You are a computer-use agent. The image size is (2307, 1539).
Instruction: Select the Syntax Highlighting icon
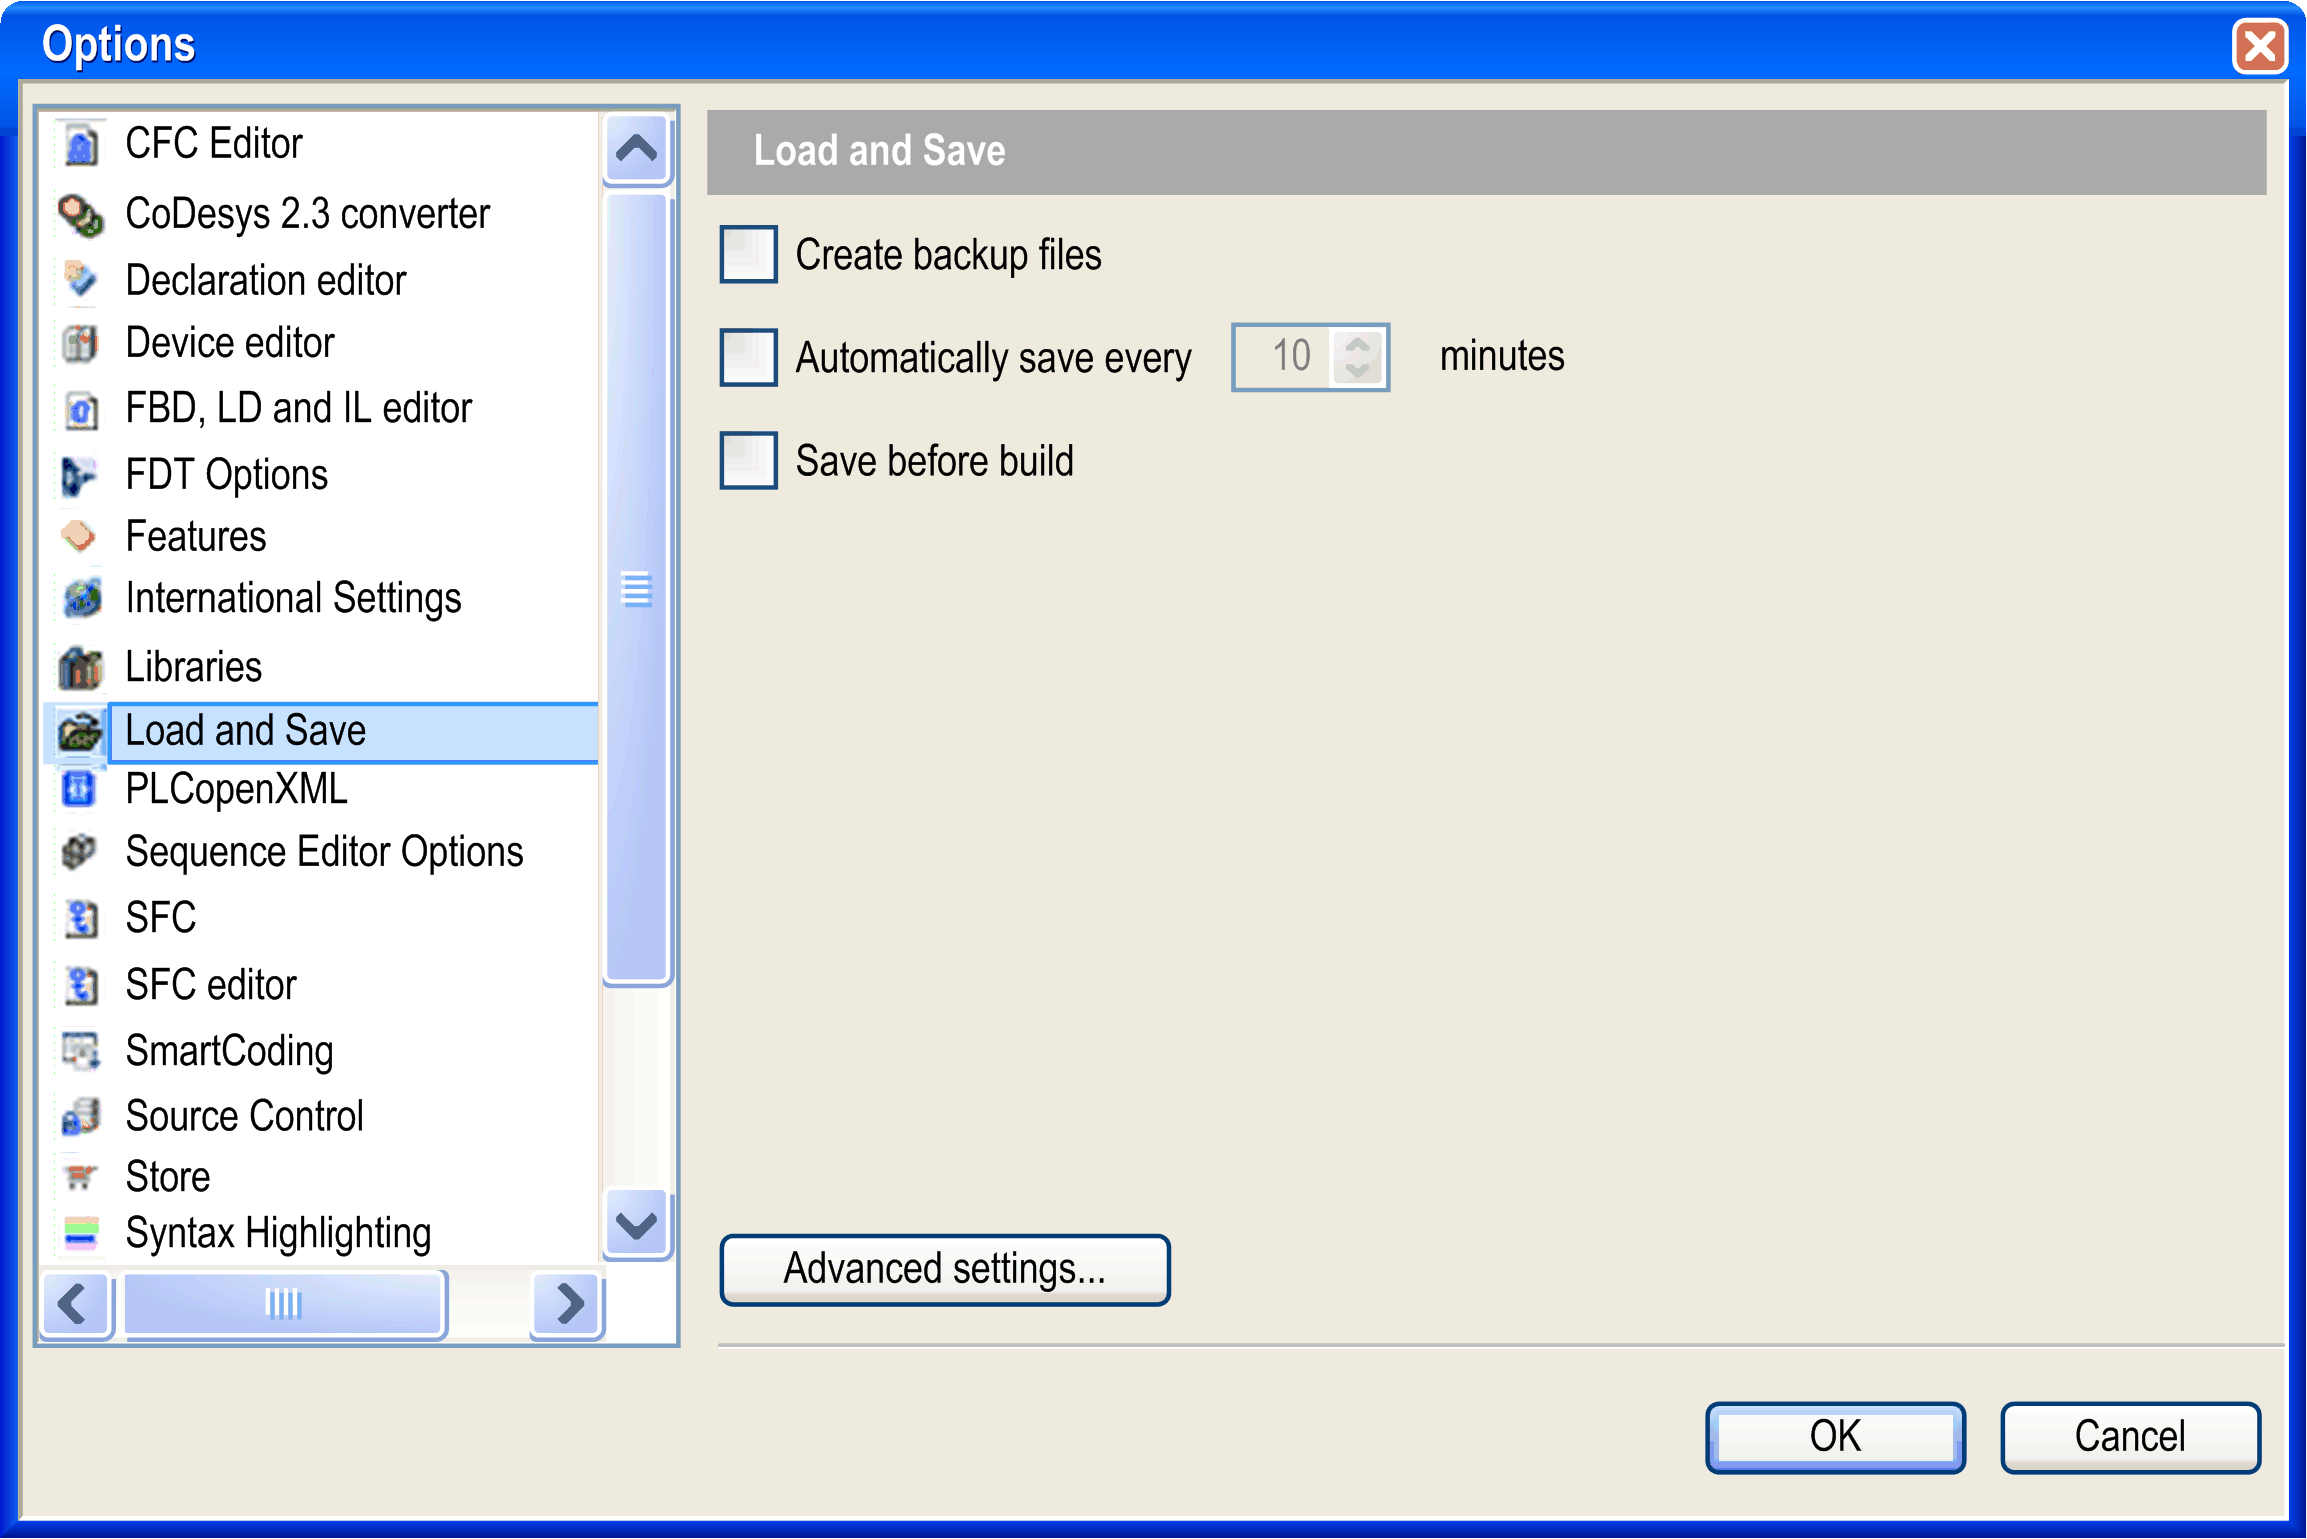tap(80, 1234)
